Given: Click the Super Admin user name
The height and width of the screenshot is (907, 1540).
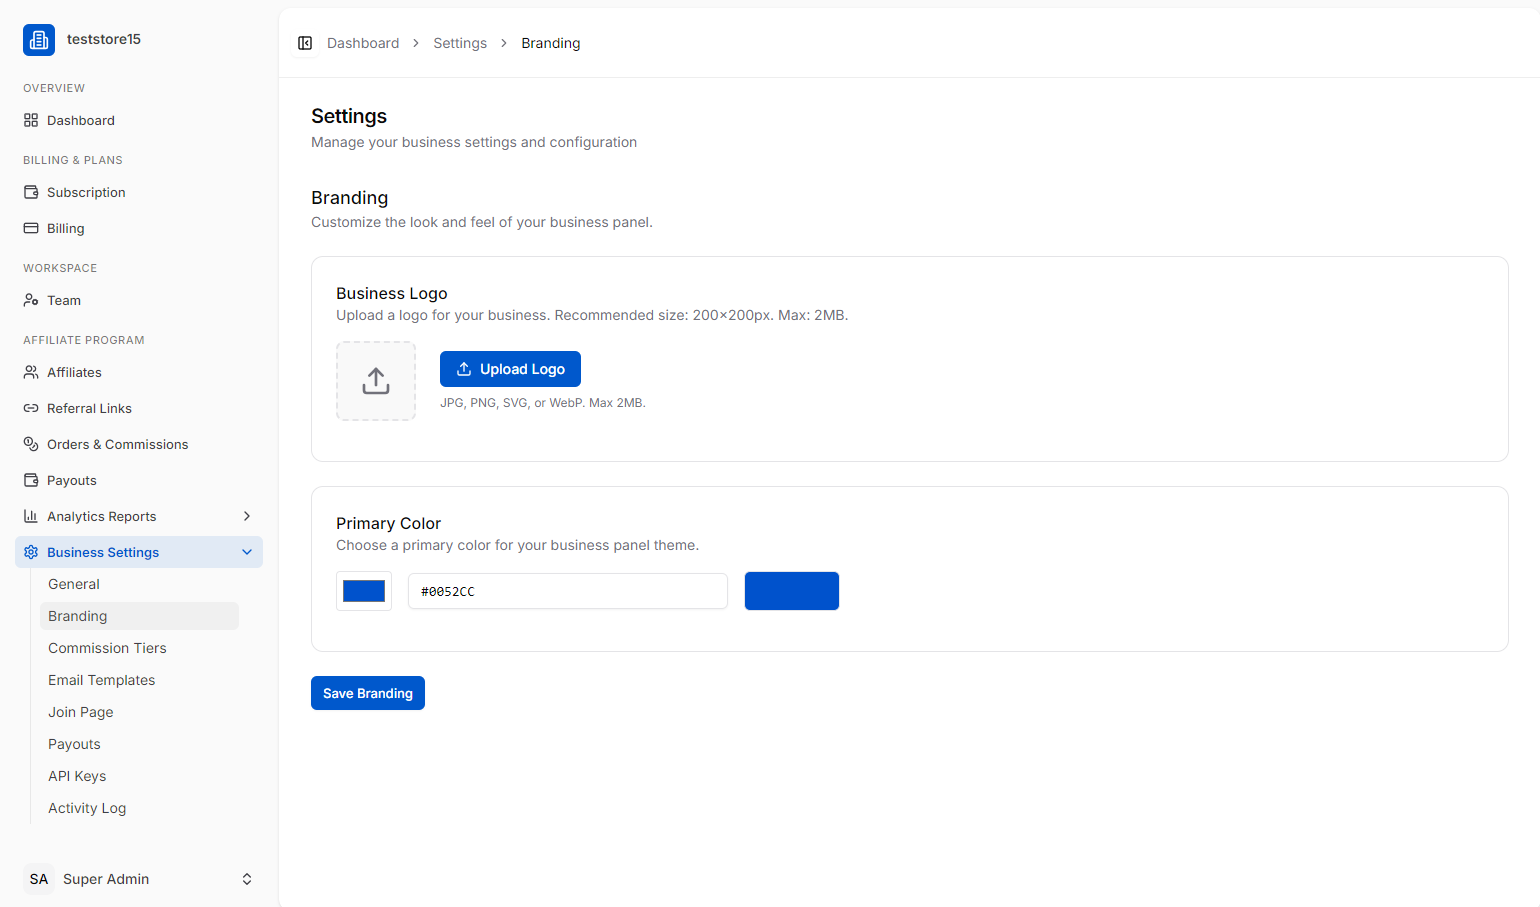Looking at the screenshot, I should [106, 879].
